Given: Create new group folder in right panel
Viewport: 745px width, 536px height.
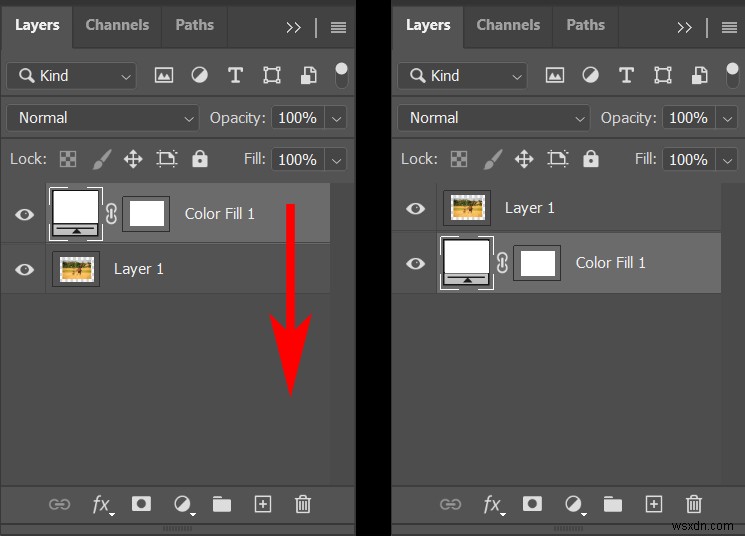Looking at the screenshot, I should point(613,504).
